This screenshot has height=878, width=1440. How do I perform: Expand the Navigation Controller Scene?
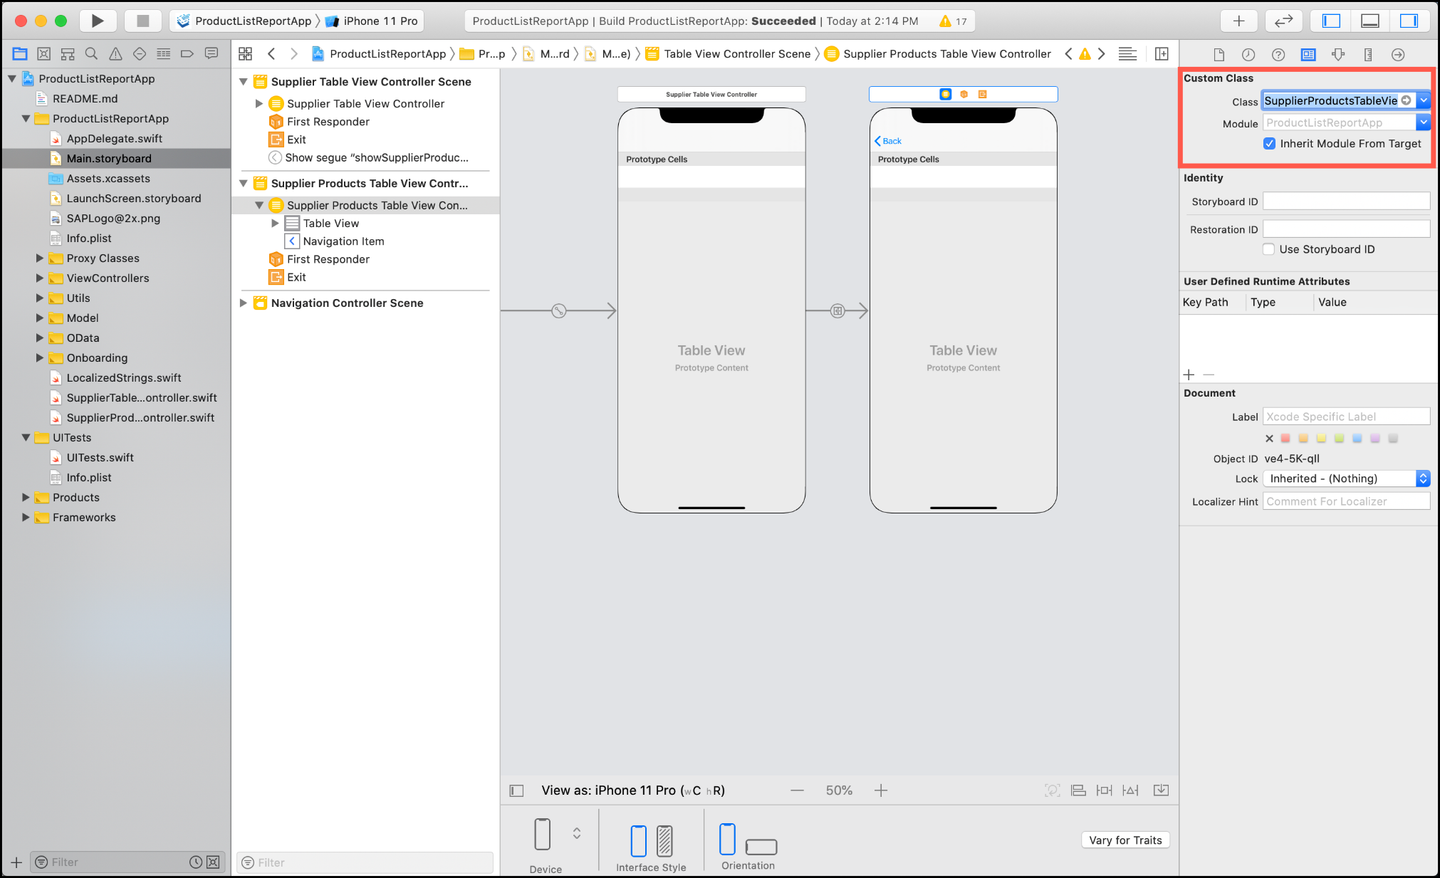243,303
